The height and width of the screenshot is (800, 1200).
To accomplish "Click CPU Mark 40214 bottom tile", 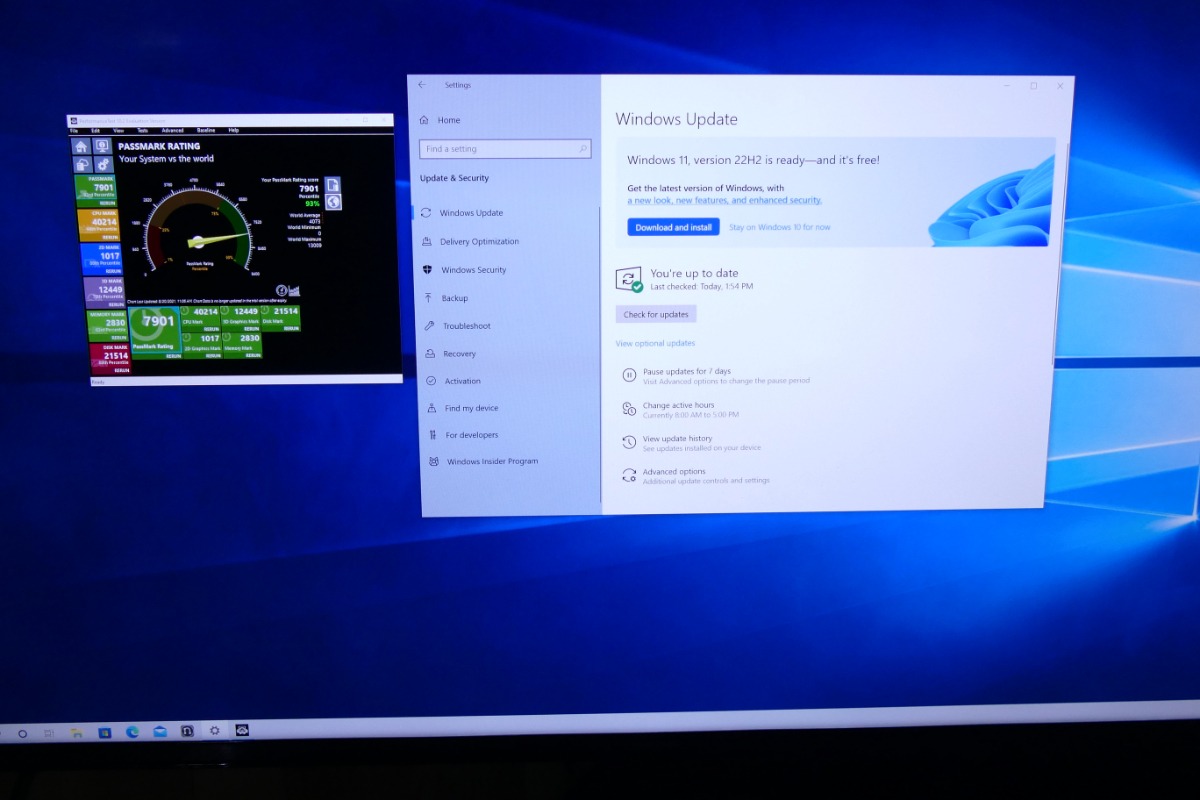I will point(201,319).
